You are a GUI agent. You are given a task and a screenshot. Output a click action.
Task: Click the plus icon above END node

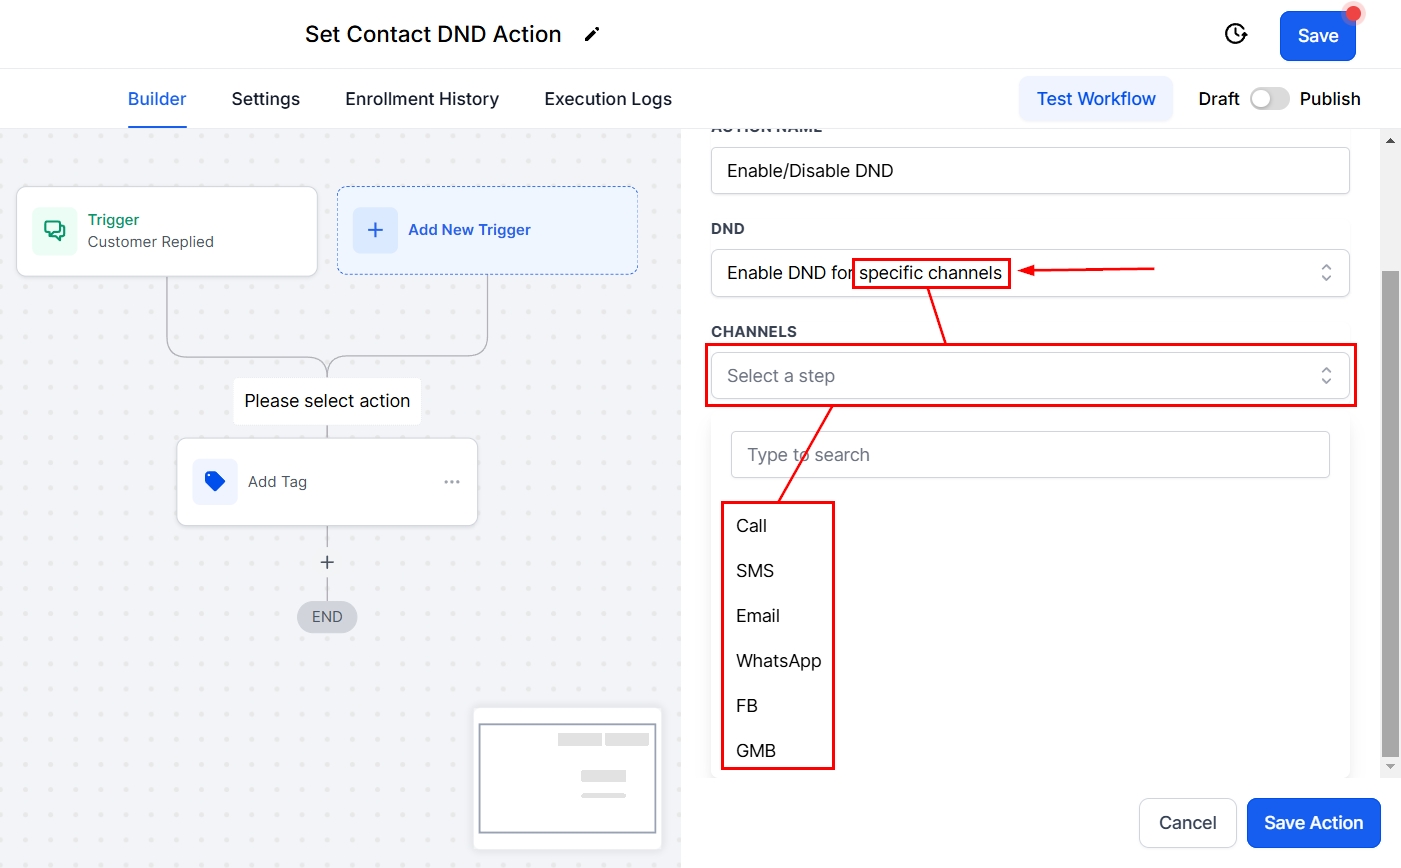pos(327,563)
